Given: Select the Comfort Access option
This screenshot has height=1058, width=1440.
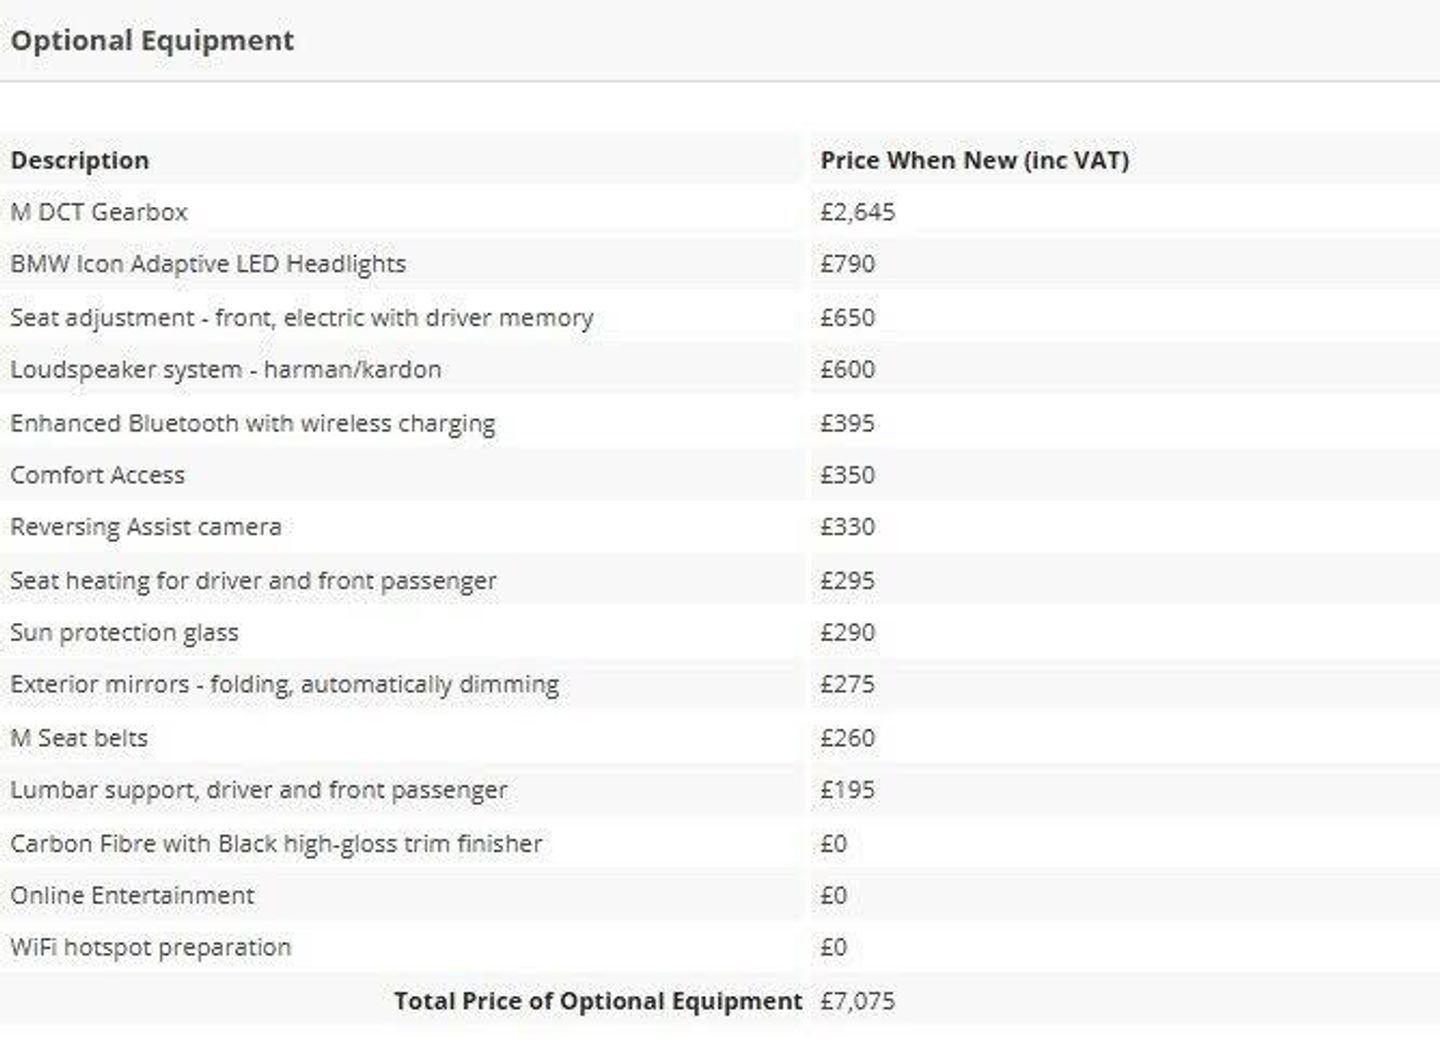Looking at the screenshot, I should pyautogui.click(x=97, y=475).
